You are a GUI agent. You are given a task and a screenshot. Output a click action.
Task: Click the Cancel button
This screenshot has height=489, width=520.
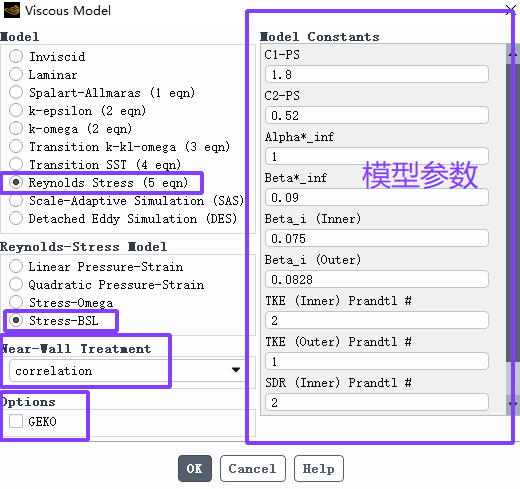tap(253, 469)
